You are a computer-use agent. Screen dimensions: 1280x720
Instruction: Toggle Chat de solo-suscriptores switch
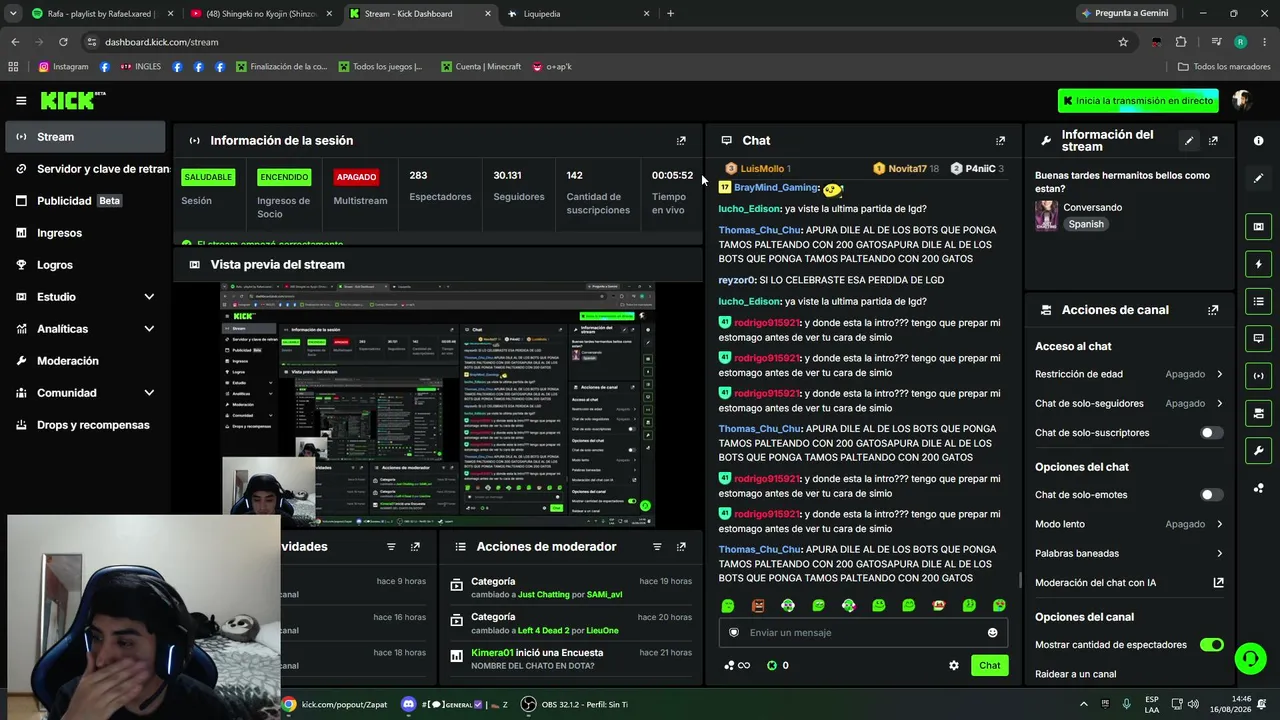[1211, 433]
